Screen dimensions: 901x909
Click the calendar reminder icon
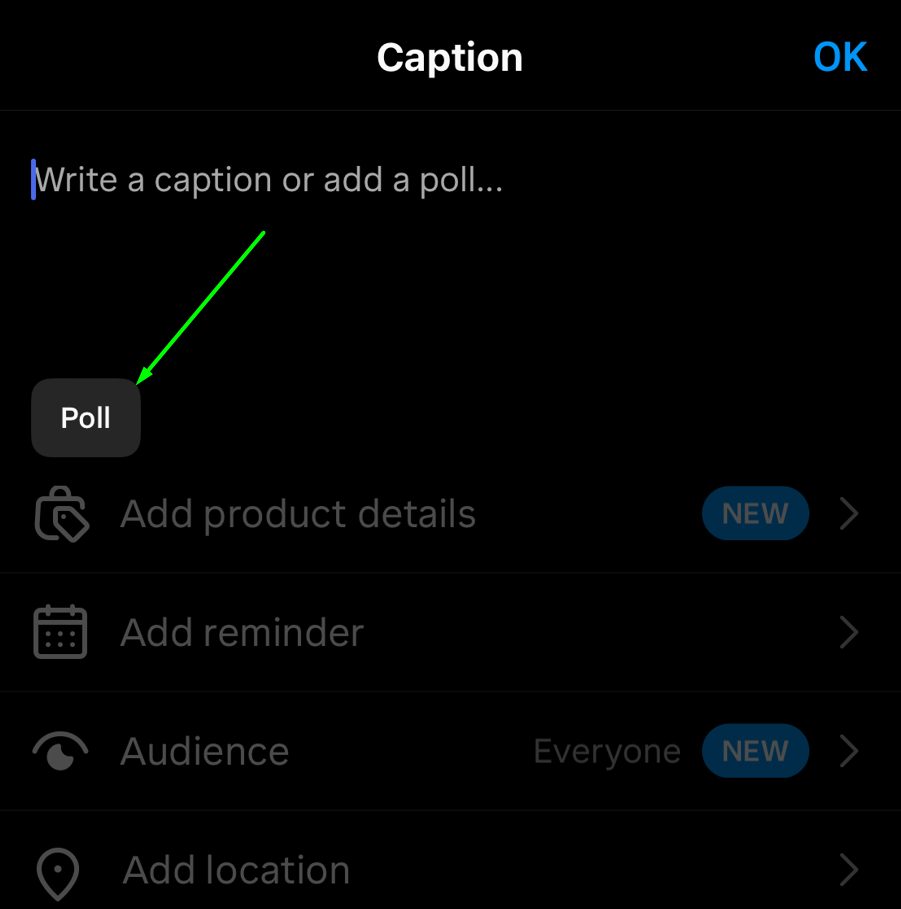pos(61,633)
